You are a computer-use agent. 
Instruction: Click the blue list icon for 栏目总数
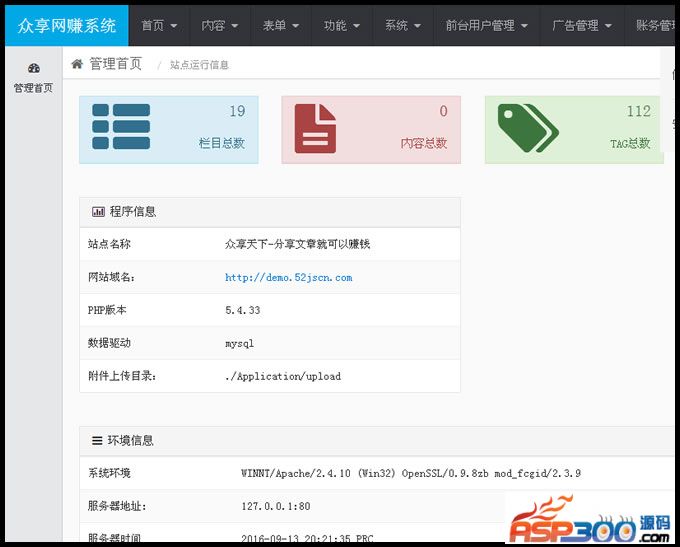click(121, 126)
